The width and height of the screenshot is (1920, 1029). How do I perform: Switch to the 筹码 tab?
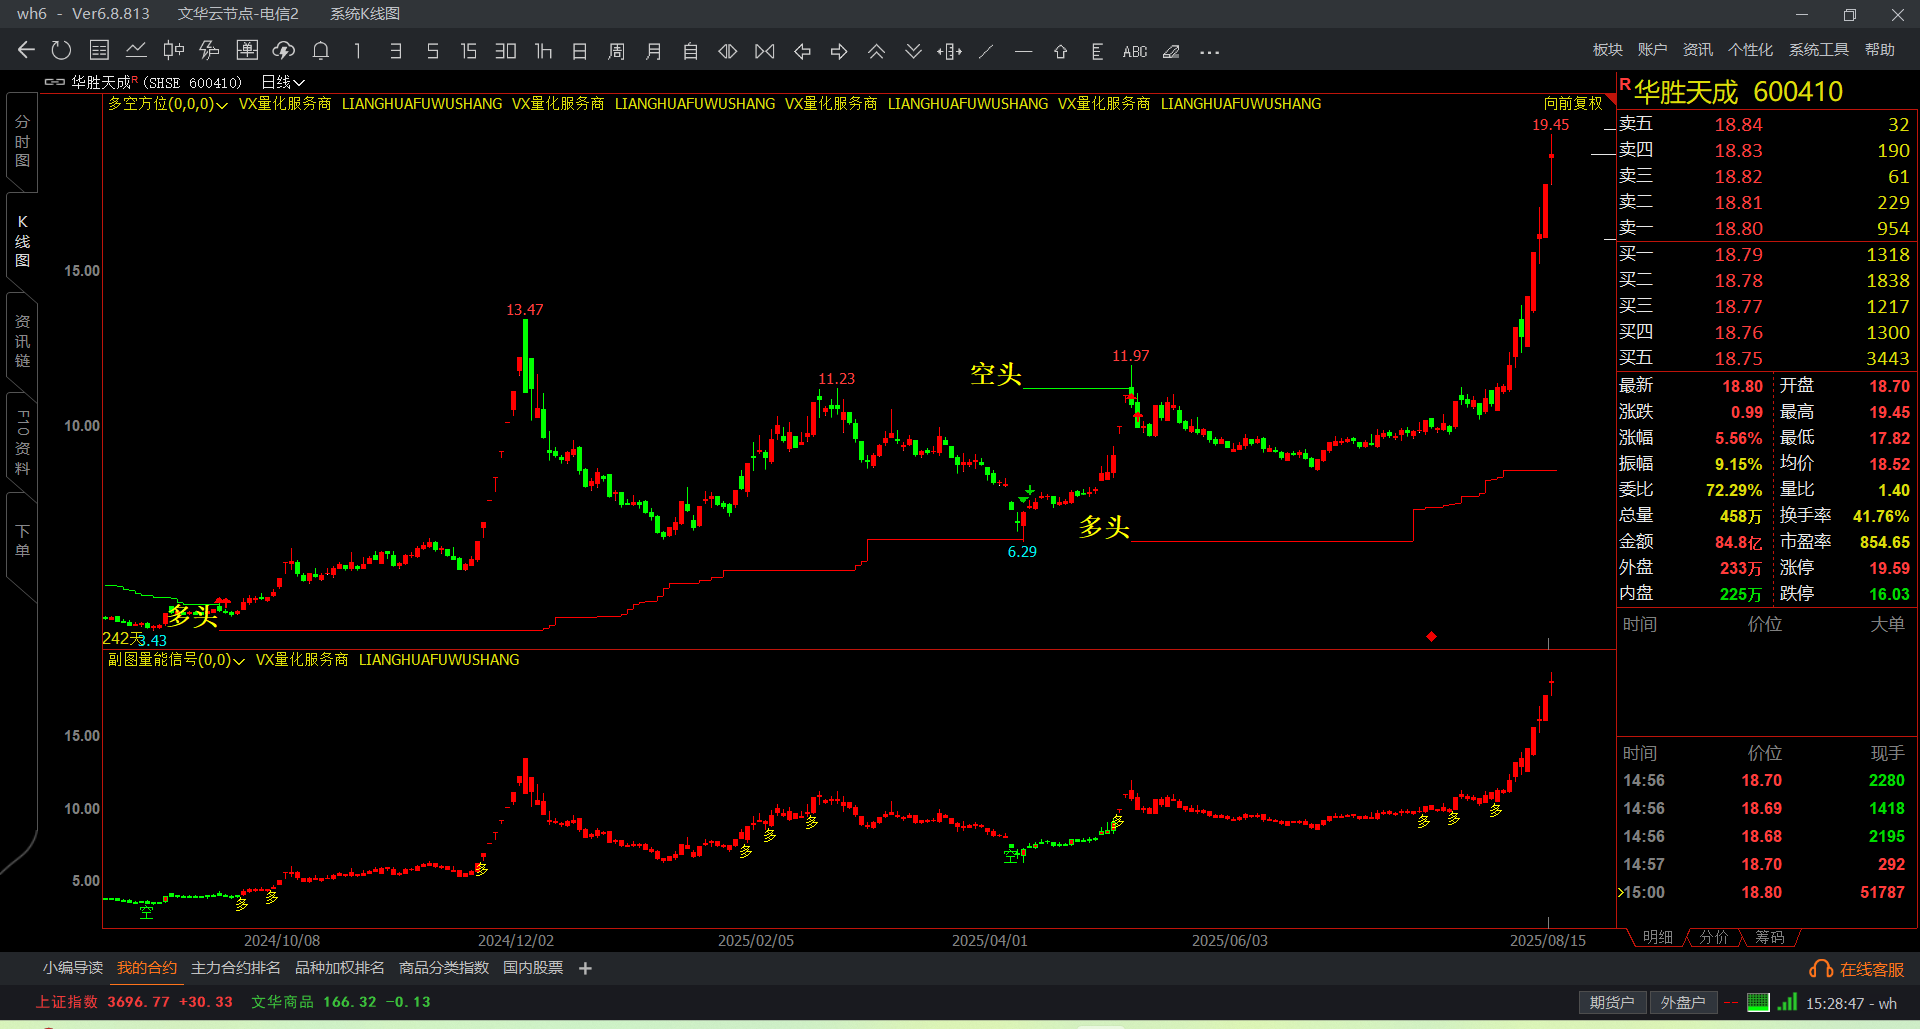[x=1770, y=937]
